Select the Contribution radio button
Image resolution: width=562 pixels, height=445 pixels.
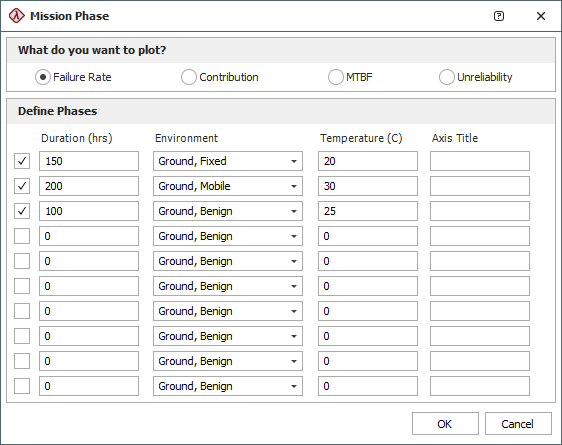point(189,77)
